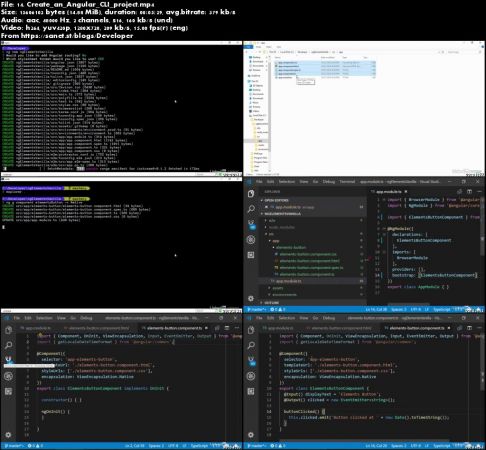Select This PC in File Explorer navigation pane
The height and width of the screenshot is (450, 486).
[x=254, y=81]
